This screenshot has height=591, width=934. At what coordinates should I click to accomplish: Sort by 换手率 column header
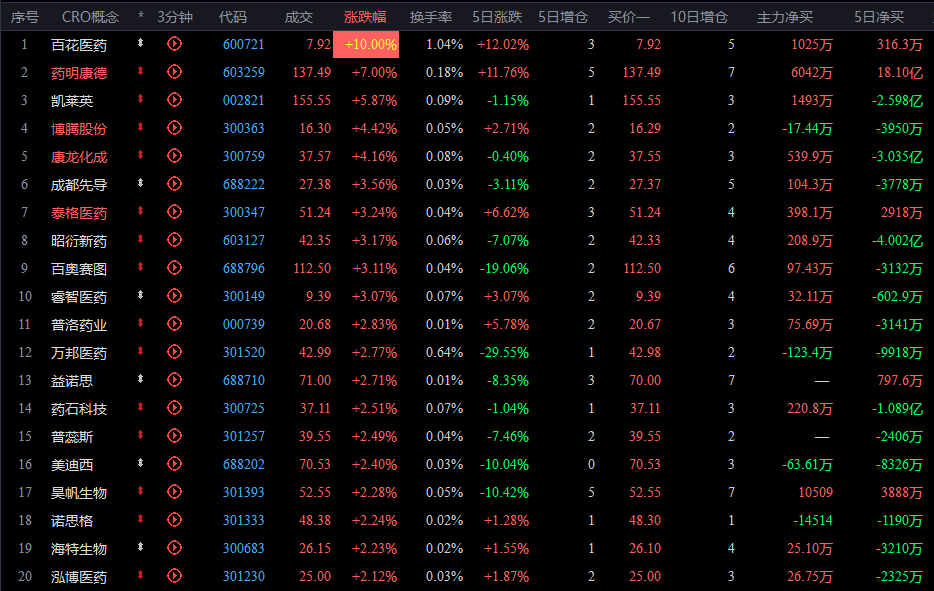point(431,17)
